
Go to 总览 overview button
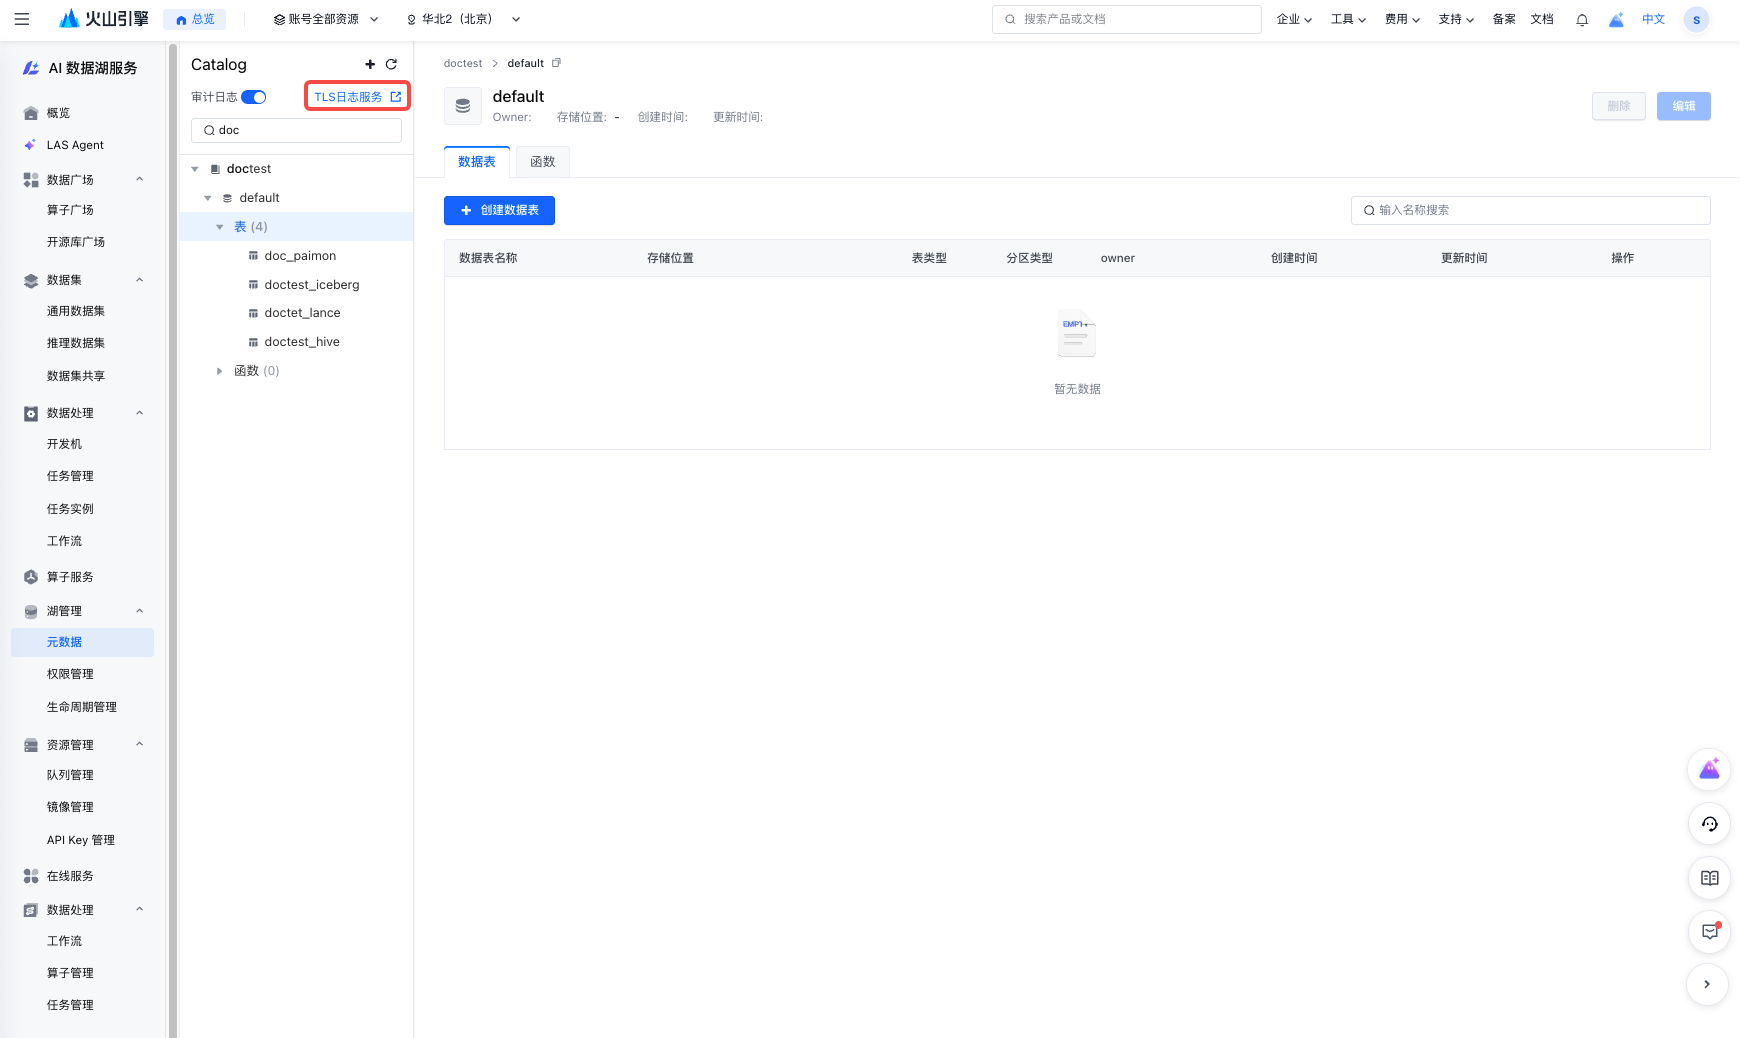point(195,19)
